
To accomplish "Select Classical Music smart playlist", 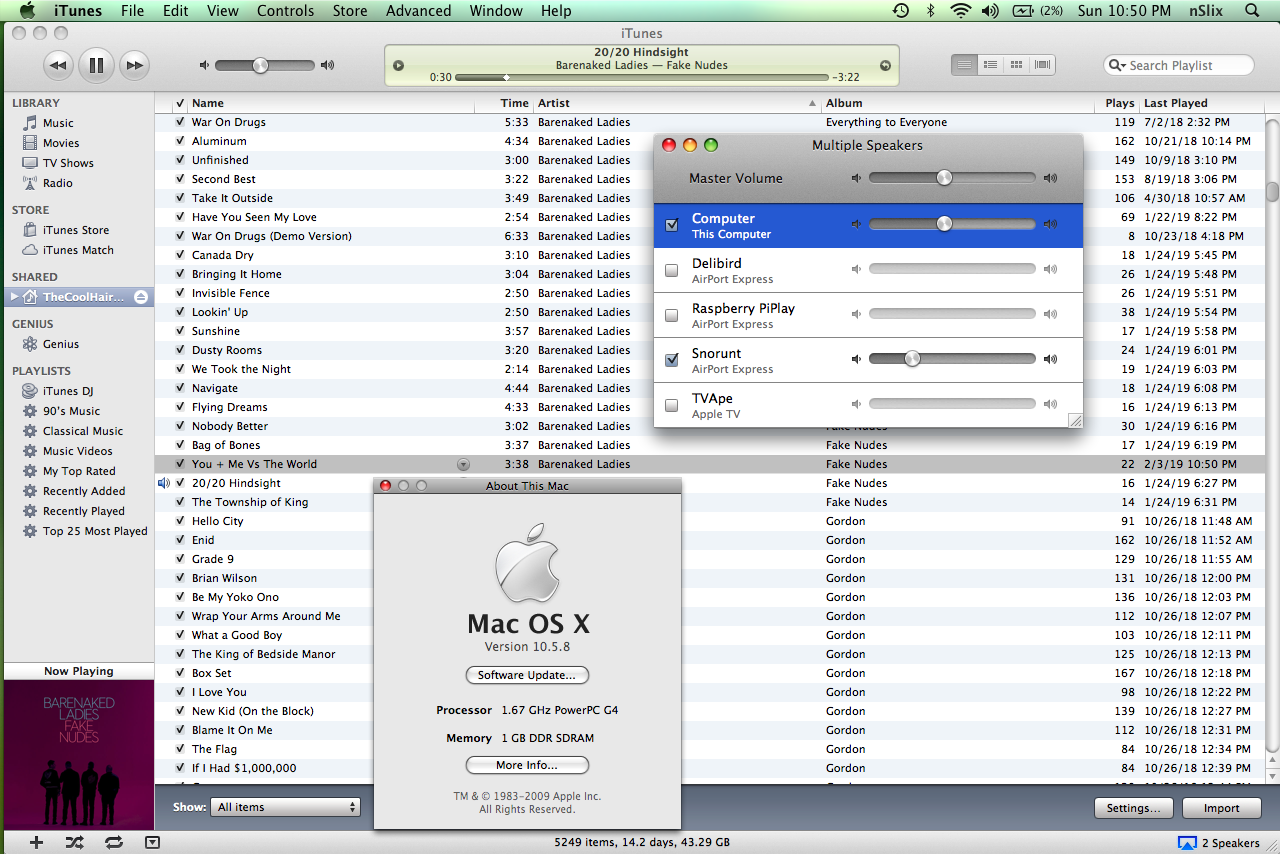I will 83,431.
